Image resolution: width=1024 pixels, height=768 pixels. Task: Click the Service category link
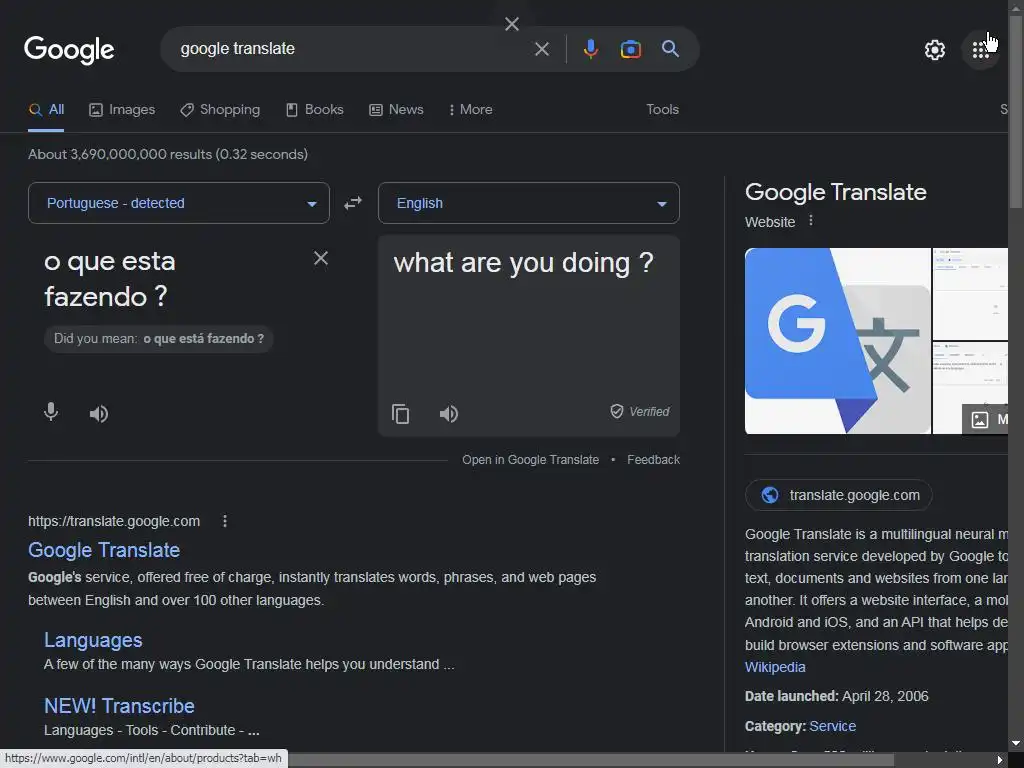(x=833, y=726)
